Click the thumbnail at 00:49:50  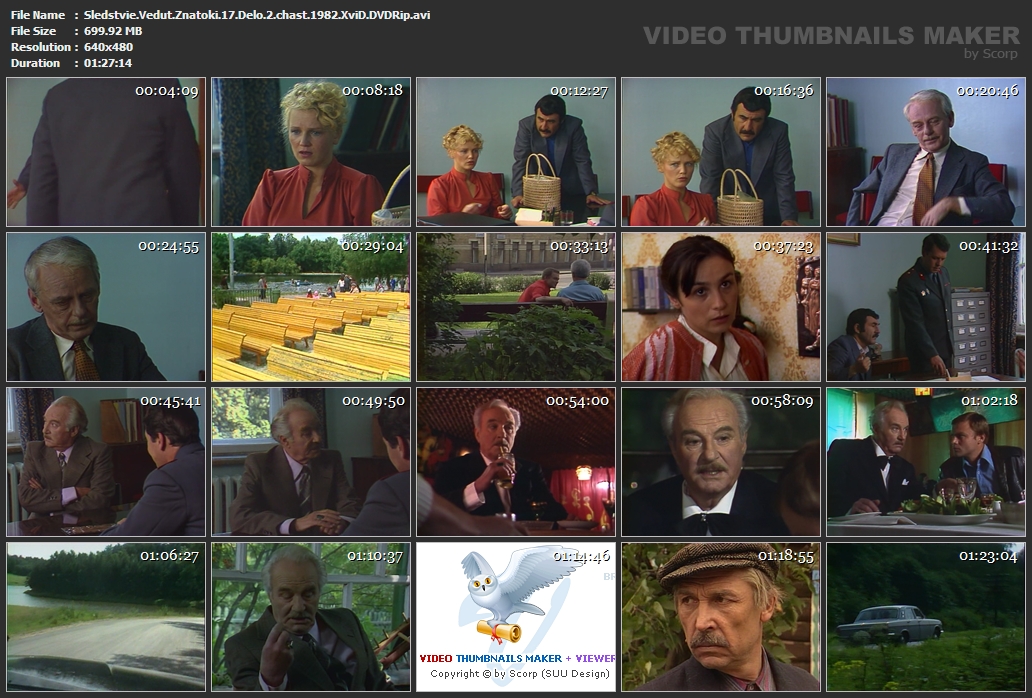(310, 462)
